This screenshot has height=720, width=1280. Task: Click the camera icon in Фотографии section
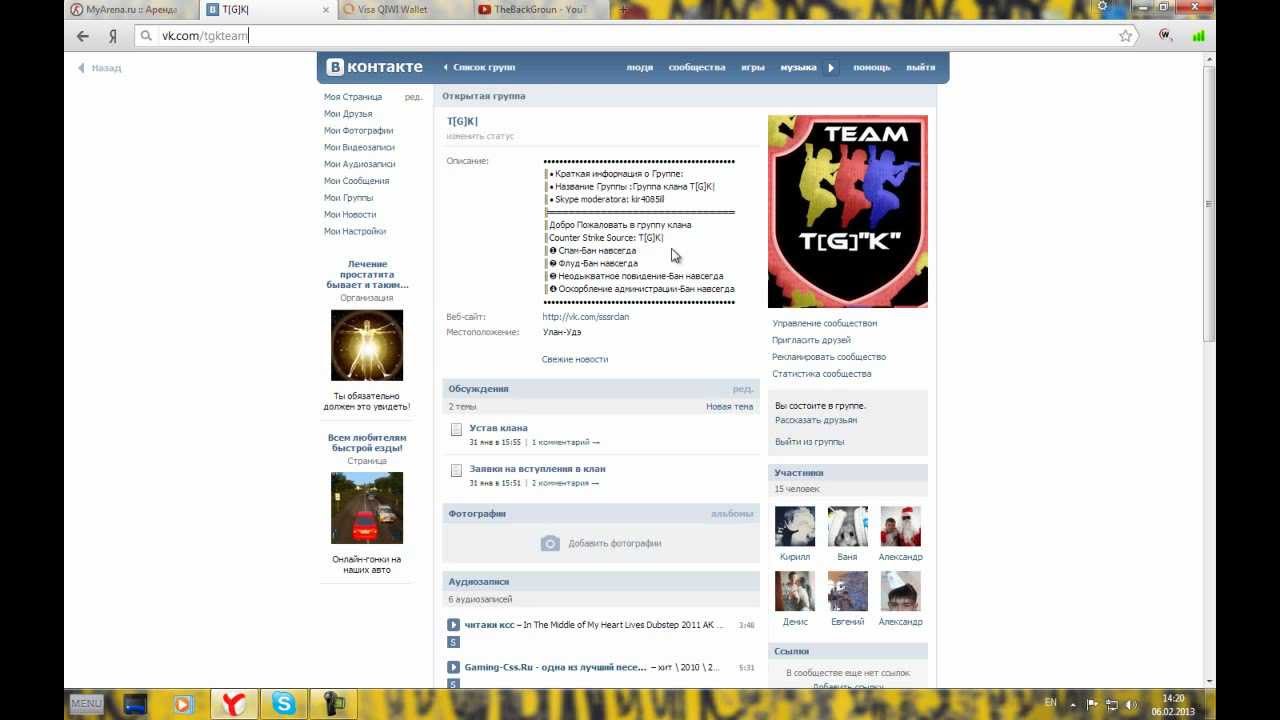tap(550, 543)
